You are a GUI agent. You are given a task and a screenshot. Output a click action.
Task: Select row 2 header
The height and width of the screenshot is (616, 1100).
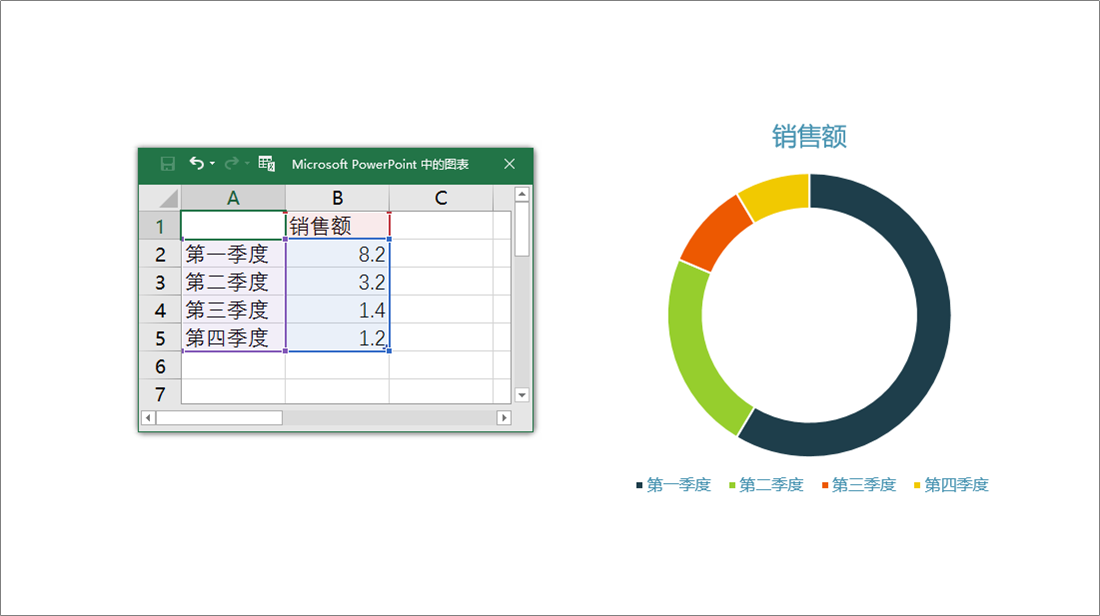click(x=160, y=254)
